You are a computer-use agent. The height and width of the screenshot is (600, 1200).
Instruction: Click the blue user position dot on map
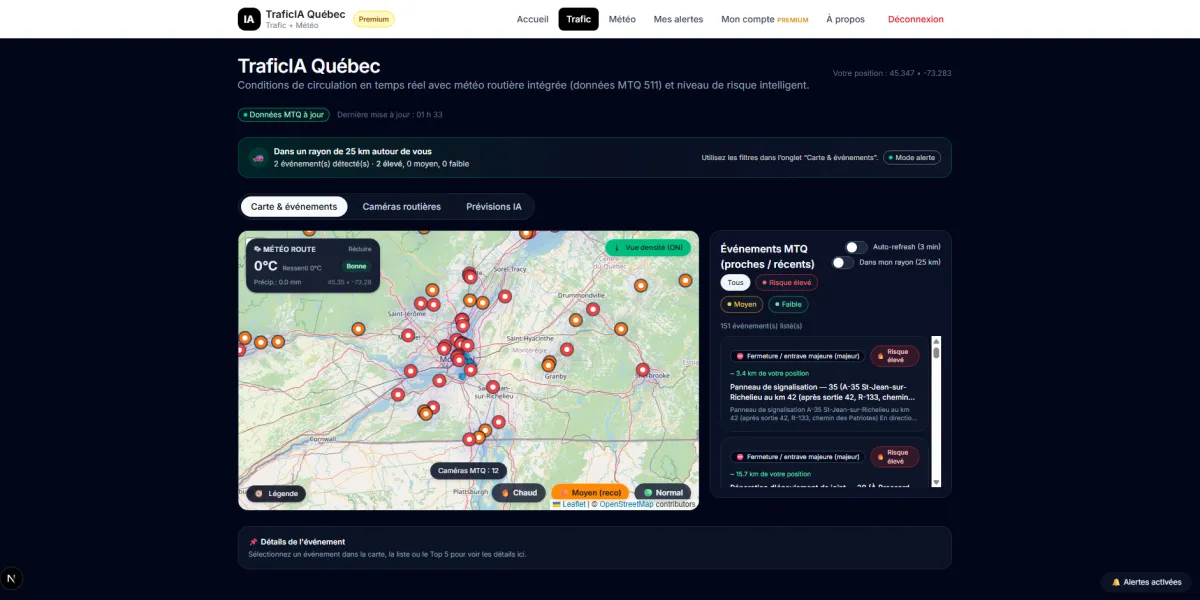point(463,376)
